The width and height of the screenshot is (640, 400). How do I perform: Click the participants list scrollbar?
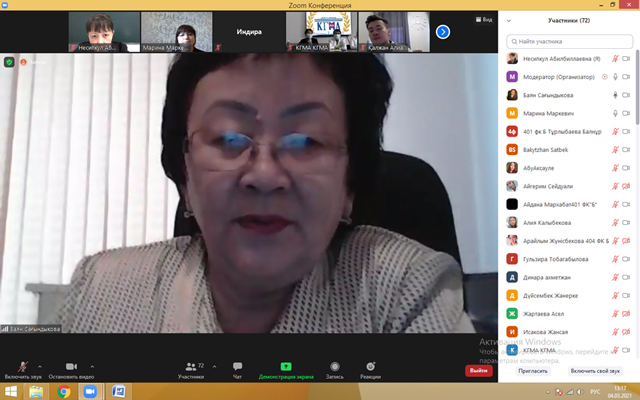click(638, 87)
